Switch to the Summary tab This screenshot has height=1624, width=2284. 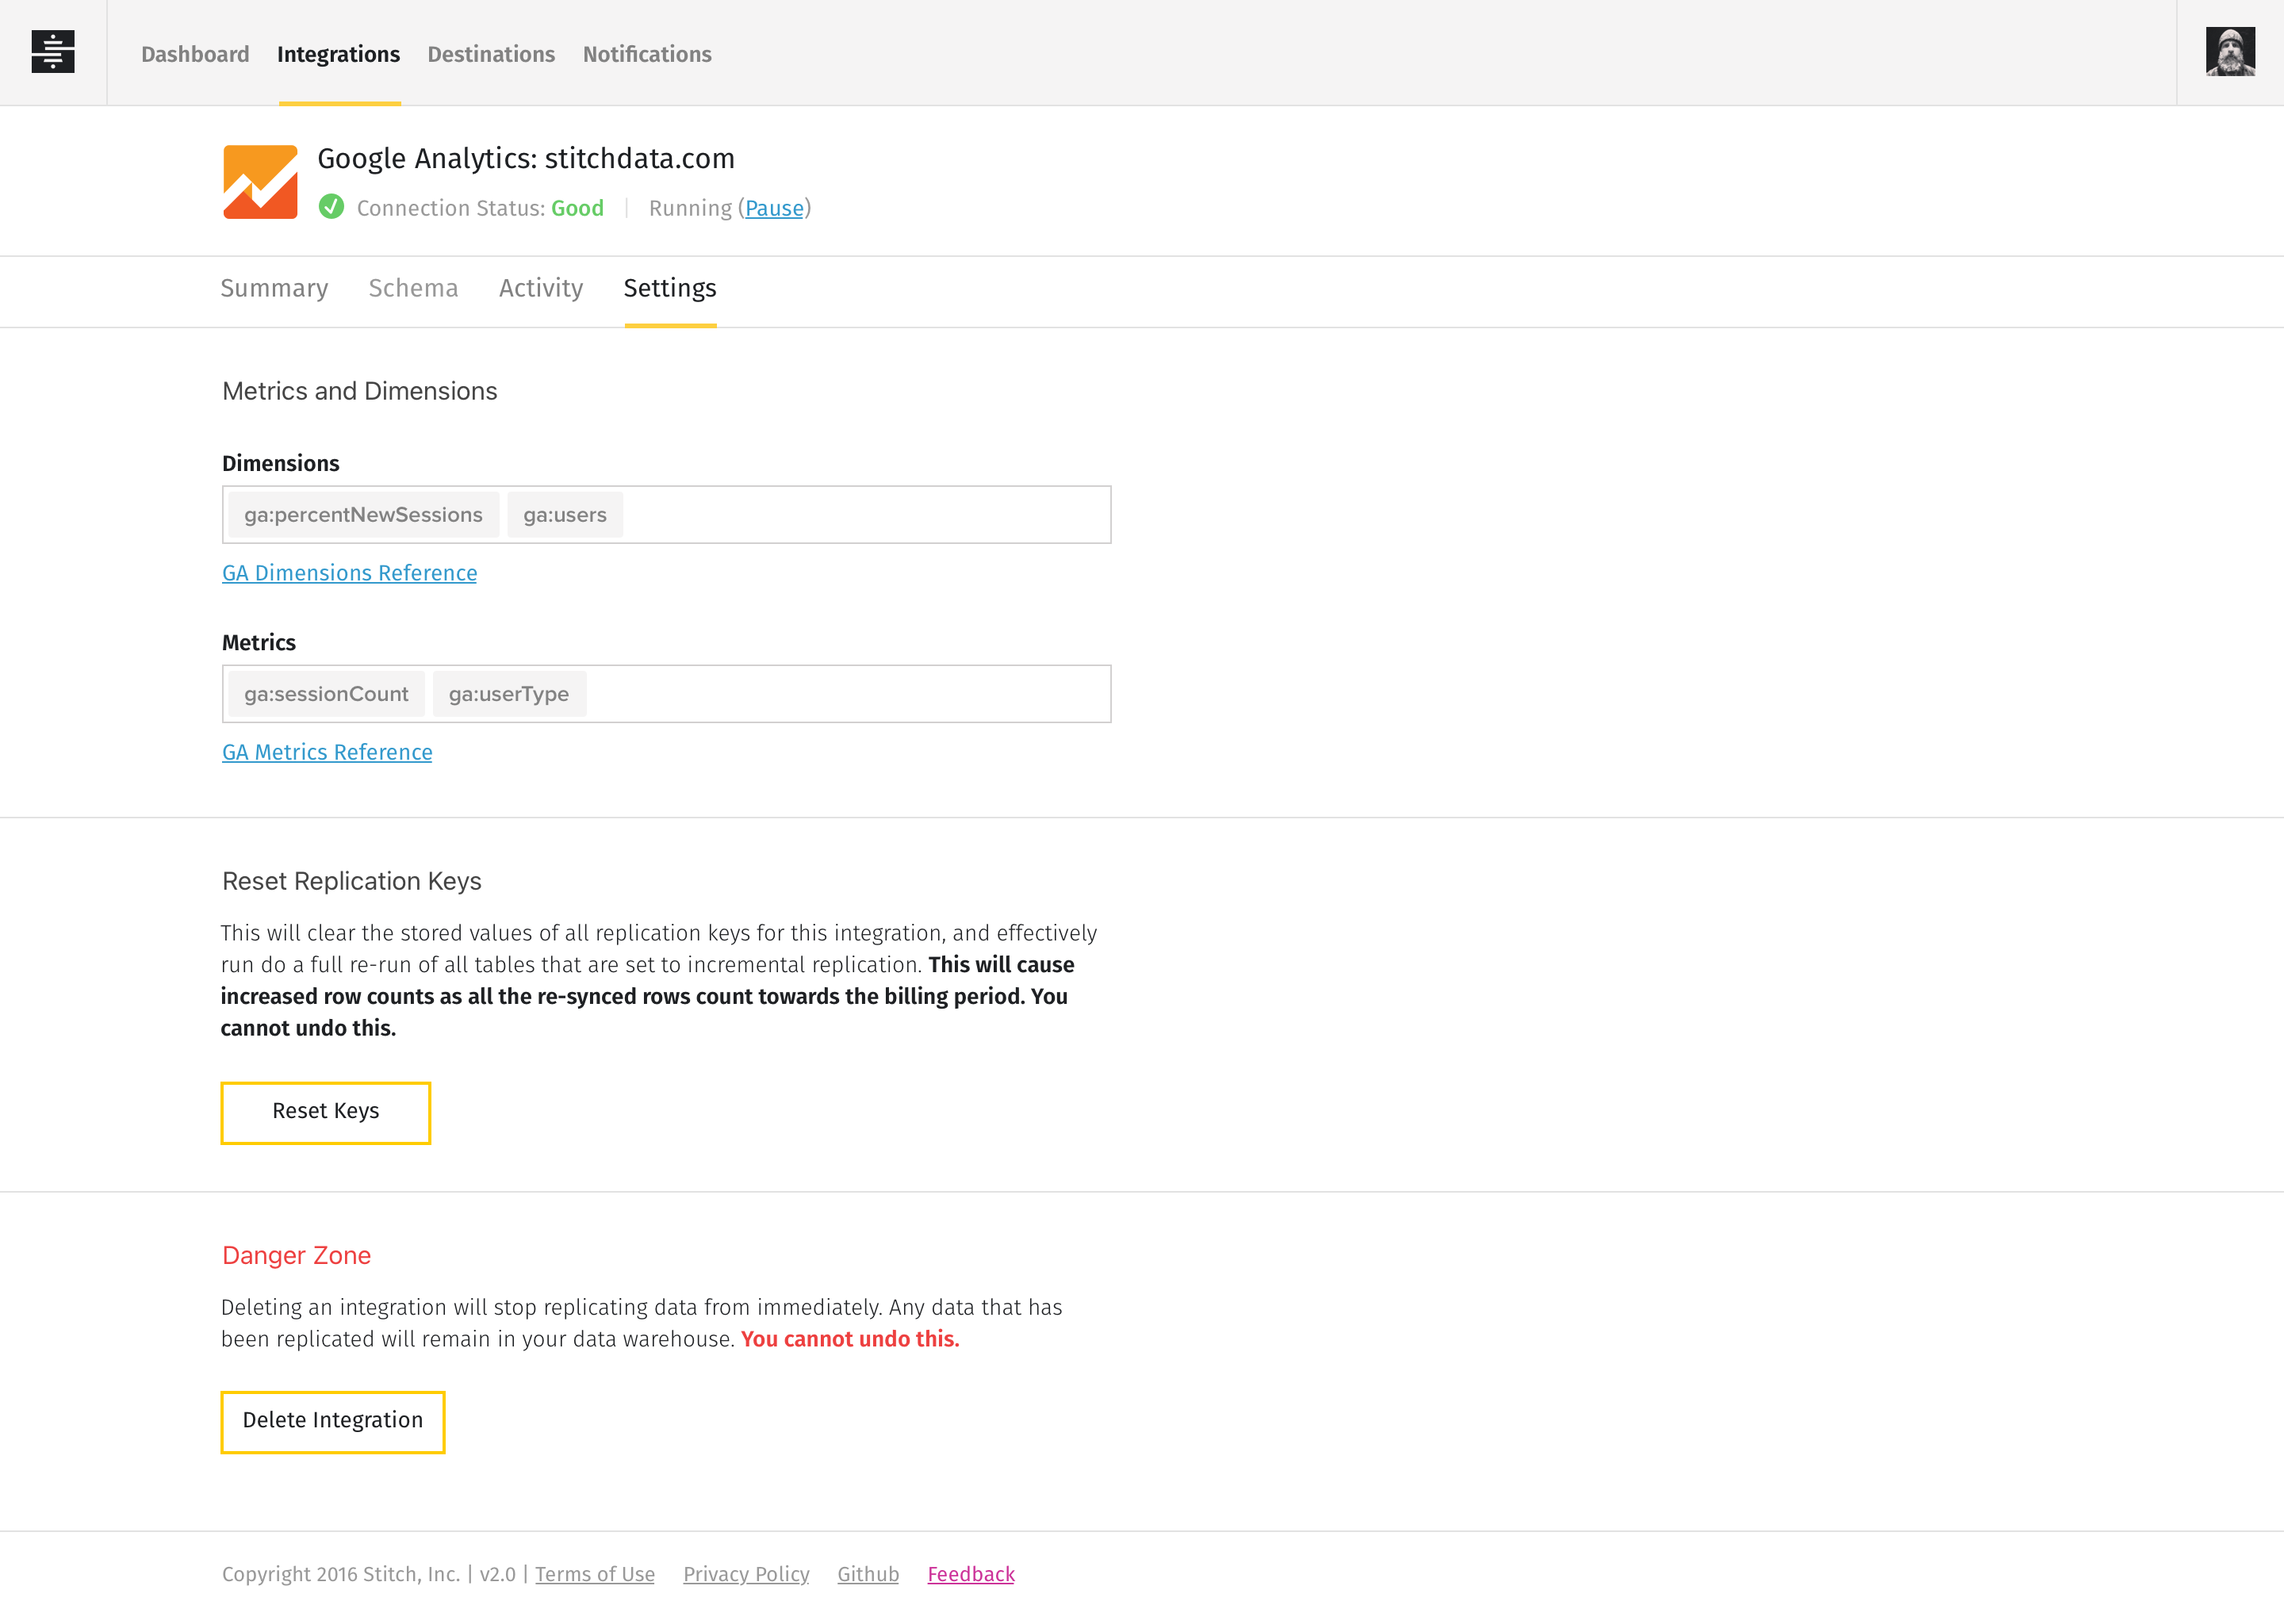point(274,288)
